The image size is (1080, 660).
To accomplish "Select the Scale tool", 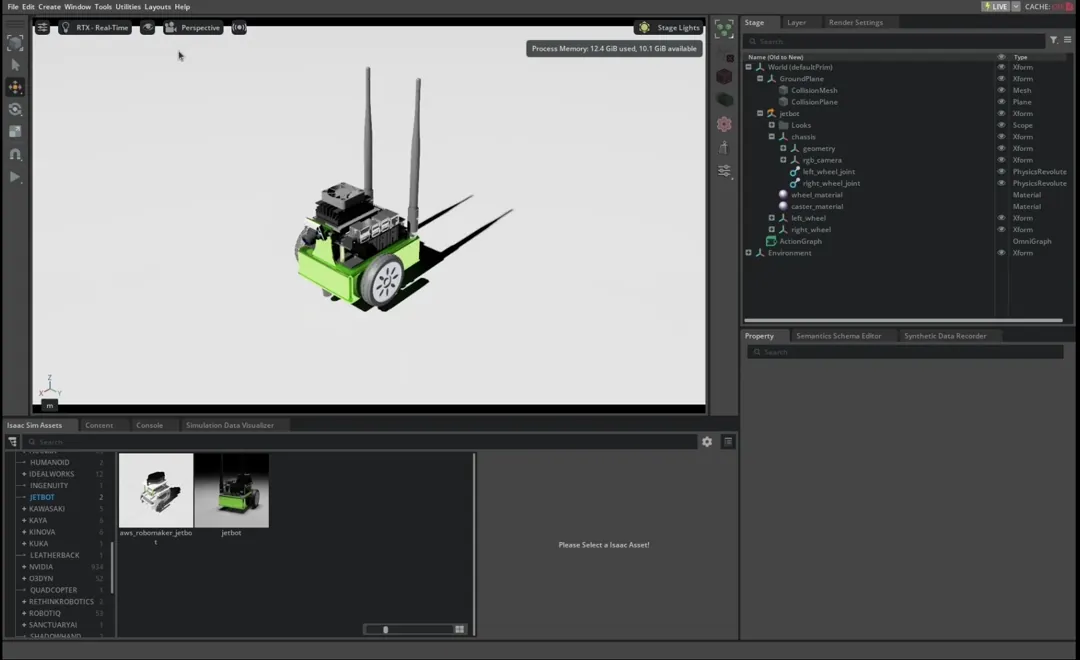I will pos(15,130).
